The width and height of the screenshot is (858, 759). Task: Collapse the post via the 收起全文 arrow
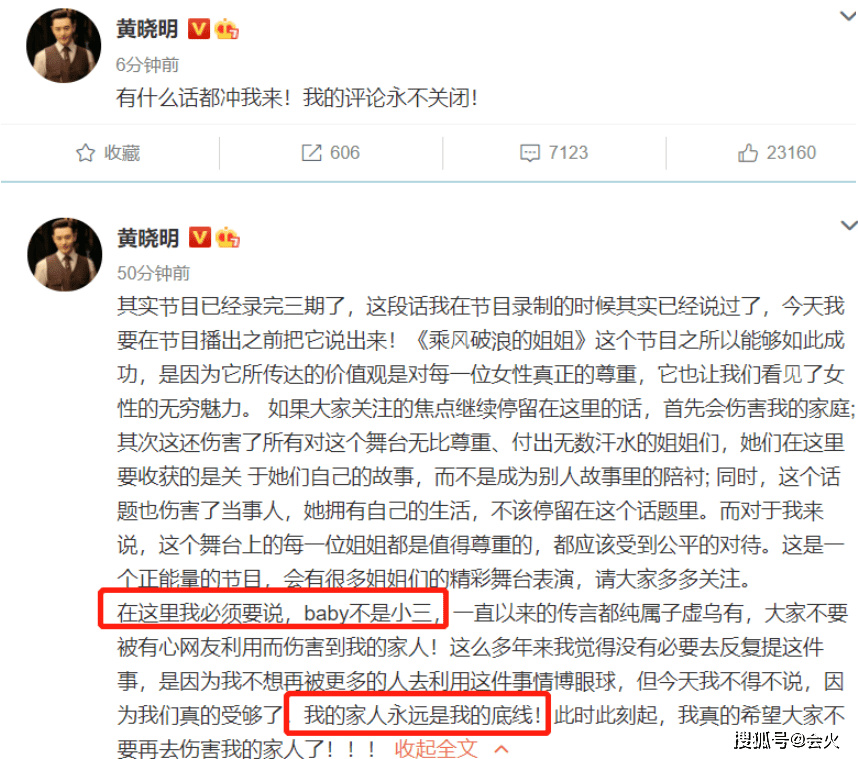tap(502, 749)
